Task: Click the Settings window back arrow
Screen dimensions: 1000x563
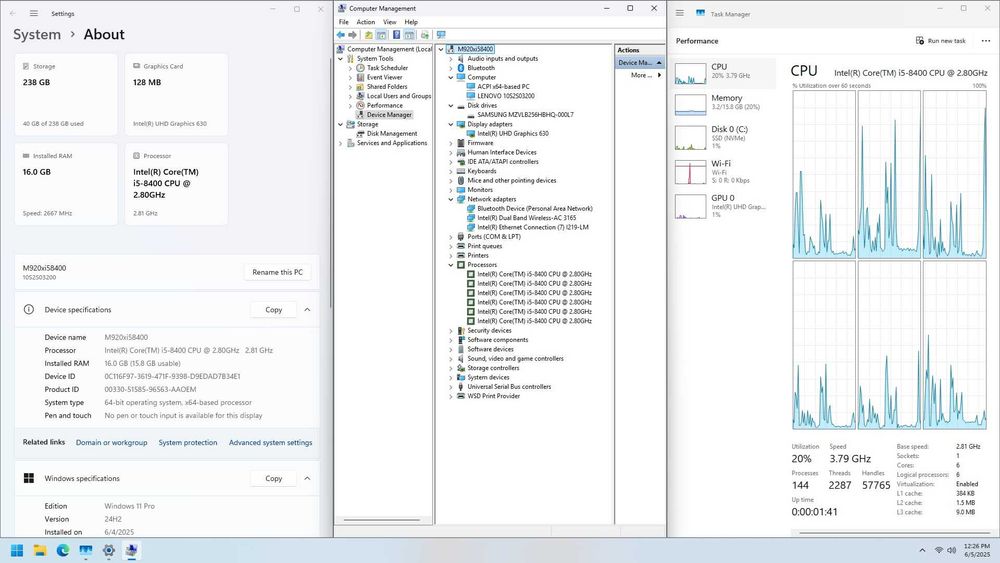Action: [12, 13]
